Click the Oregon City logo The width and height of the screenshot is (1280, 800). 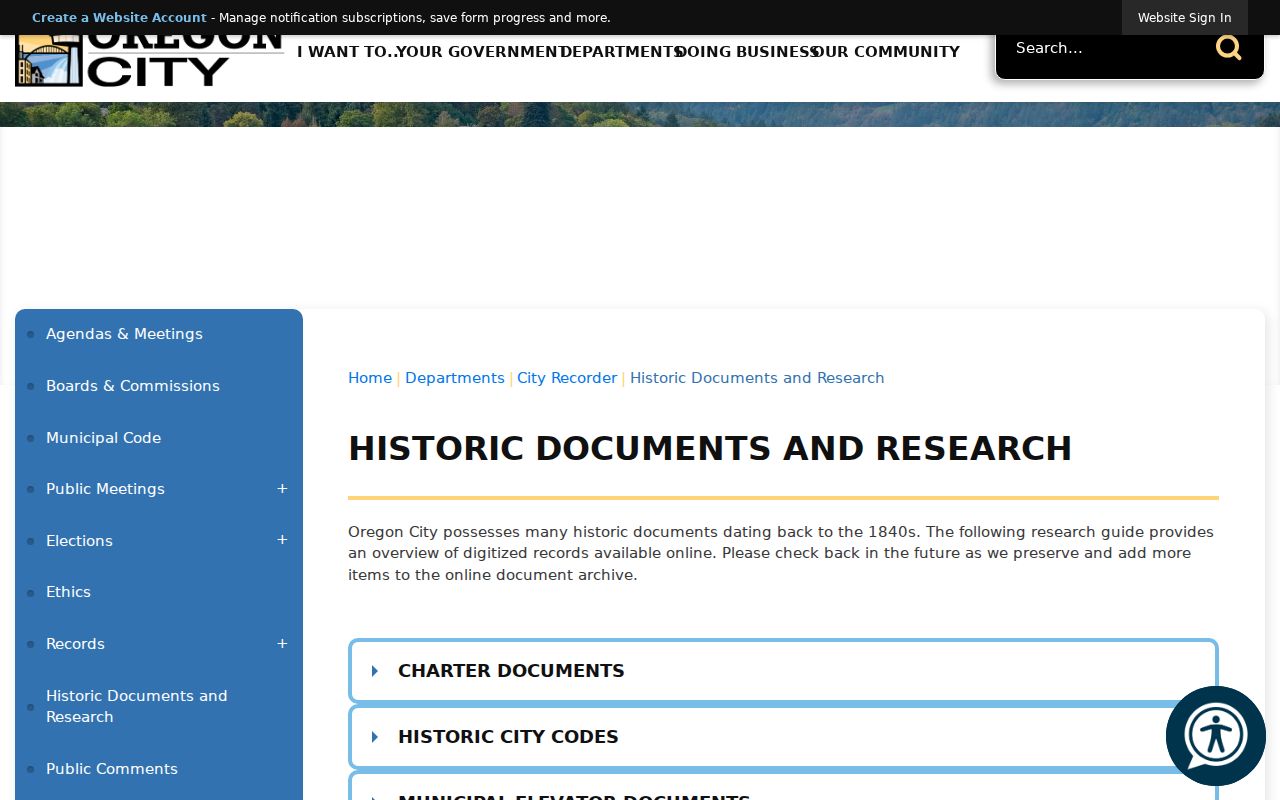150,61
